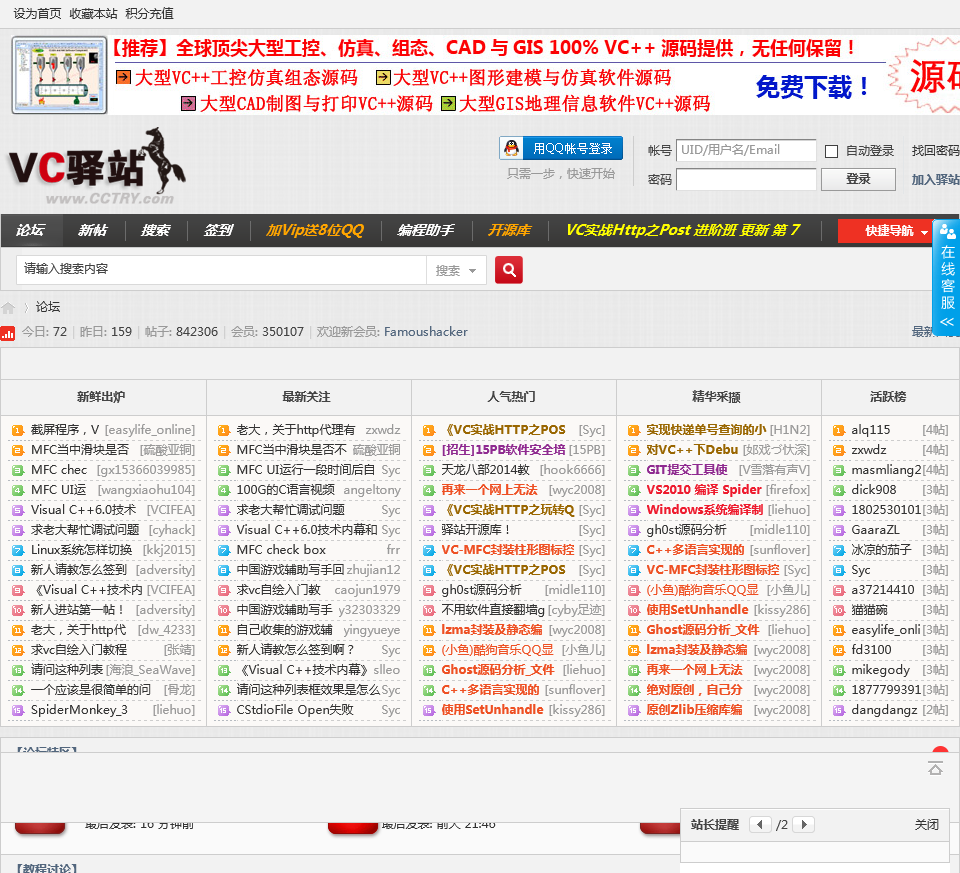Click new member Famoushacker link
Image resolution: width=960 pixels, height=873 pixels.
(426, 332)
